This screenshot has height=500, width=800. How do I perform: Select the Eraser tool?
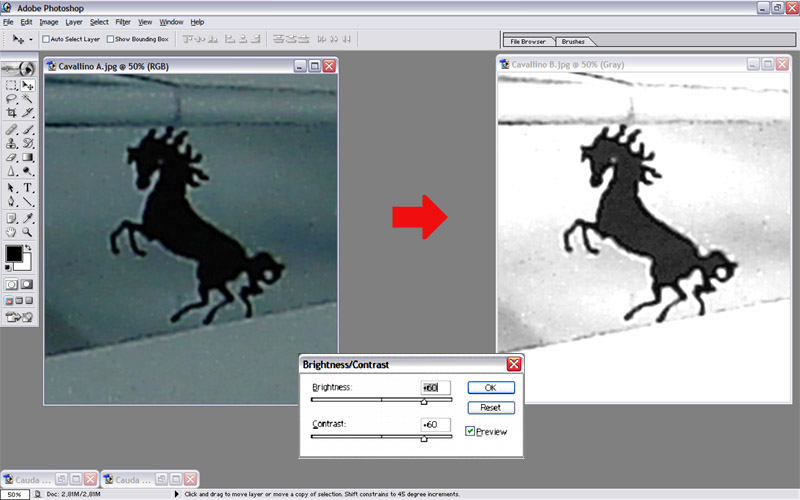click(x=11, y=157)
